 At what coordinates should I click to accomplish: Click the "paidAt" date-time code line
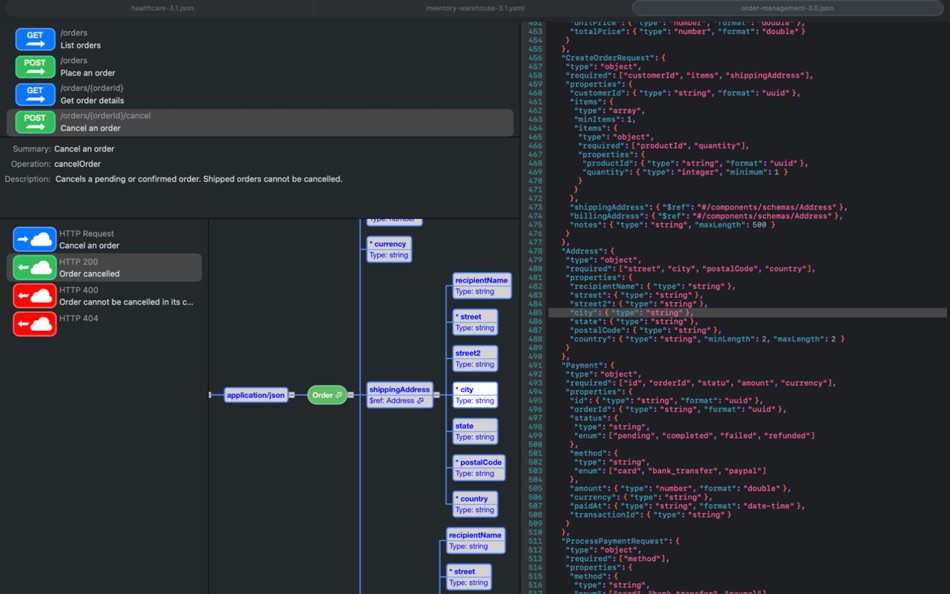click(687, 506)
